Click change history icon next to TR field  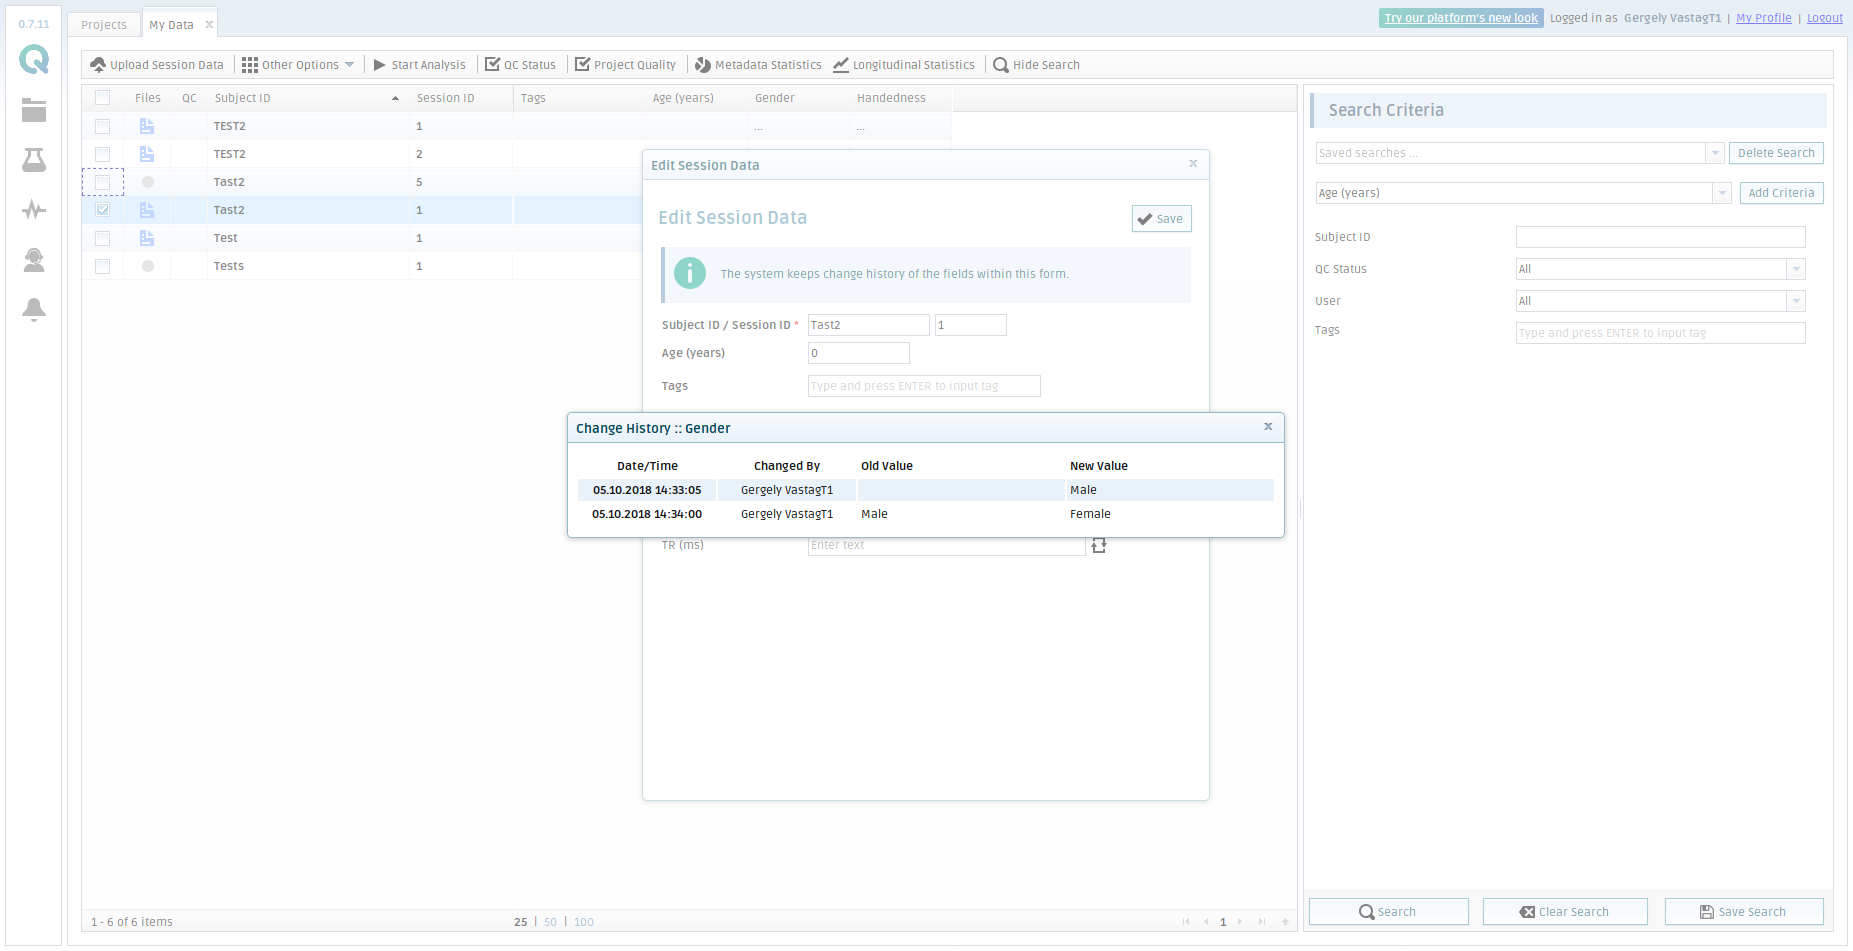pyautogui.click(x=1099, y=545)
